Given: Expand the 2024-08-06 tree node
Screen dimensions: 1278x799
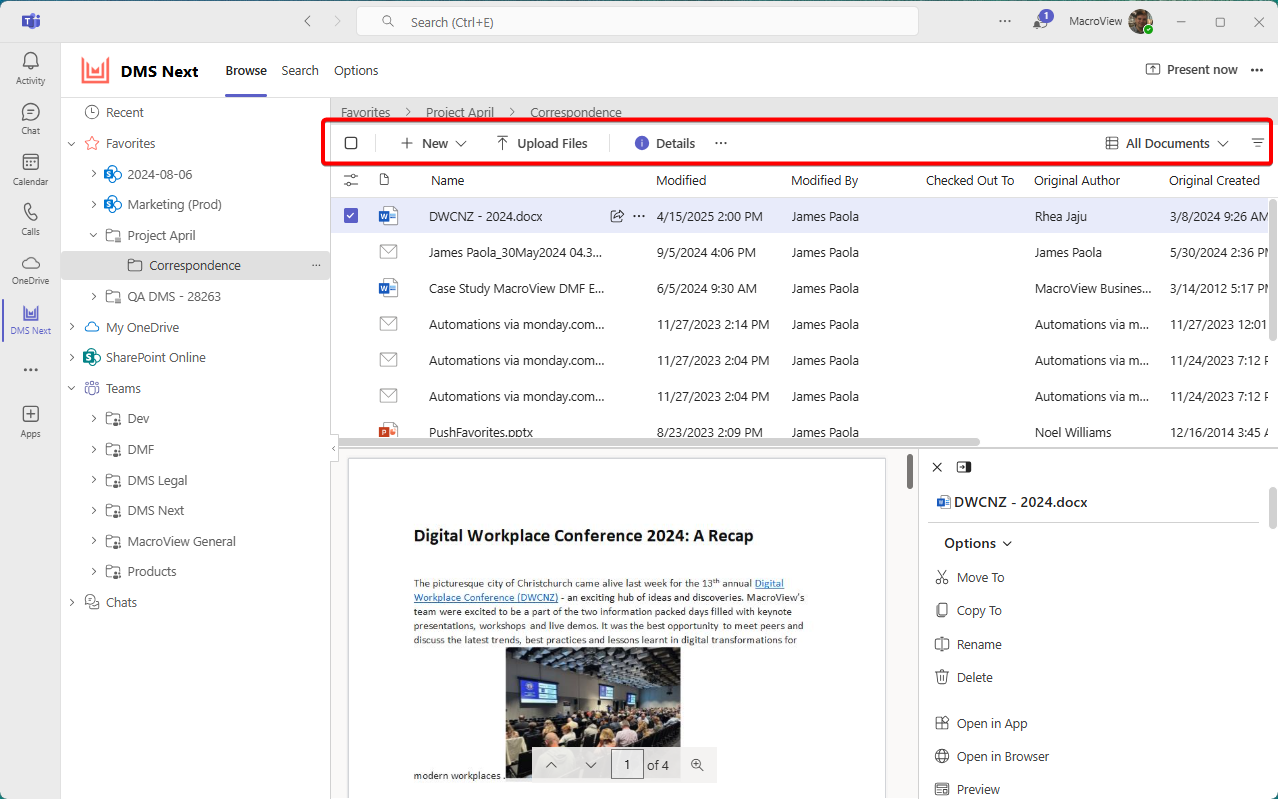Looking at the screenshot, I should pos(94,174).
